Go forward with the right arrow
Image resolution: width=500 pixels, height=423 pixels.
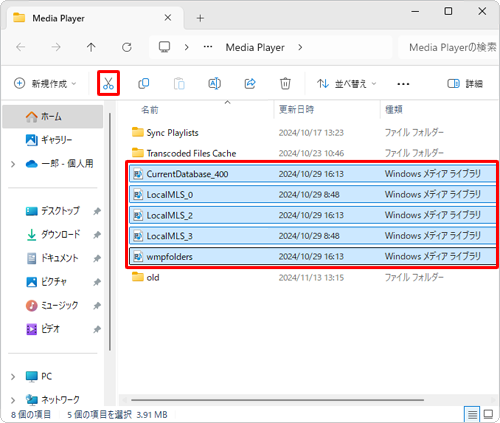tap(56, 47)
